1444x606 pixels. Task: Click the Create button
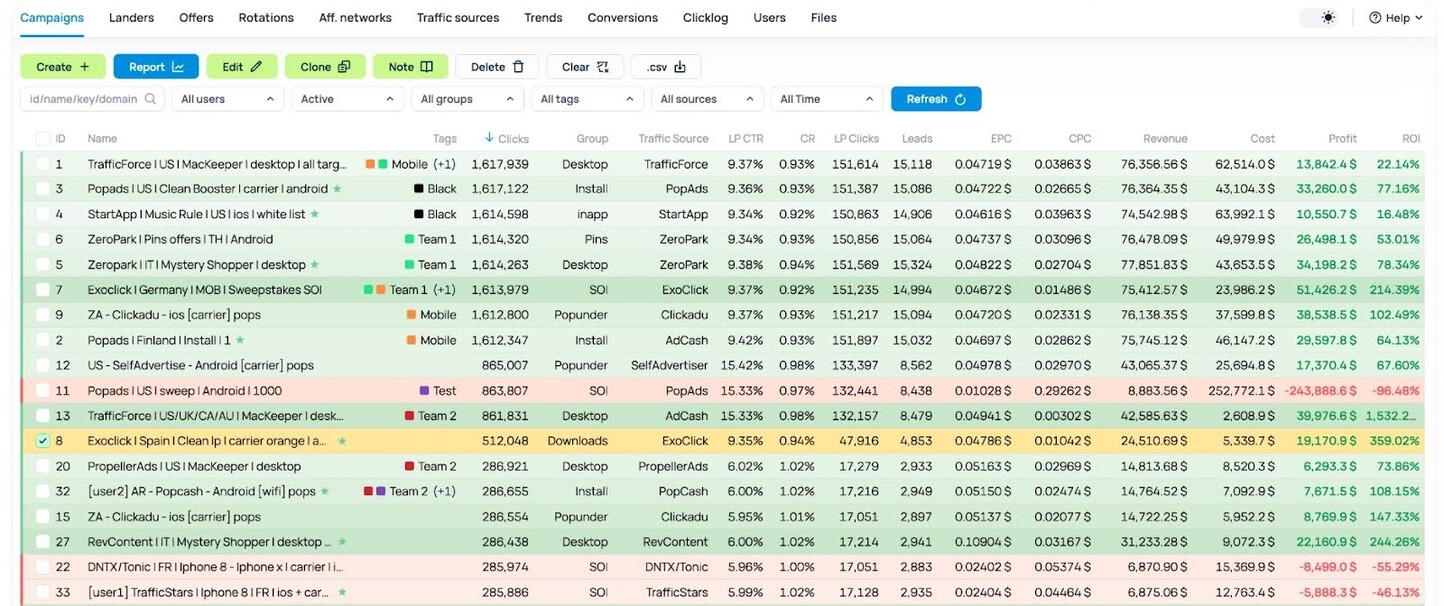pyautogui.click(x=62, y=67)
